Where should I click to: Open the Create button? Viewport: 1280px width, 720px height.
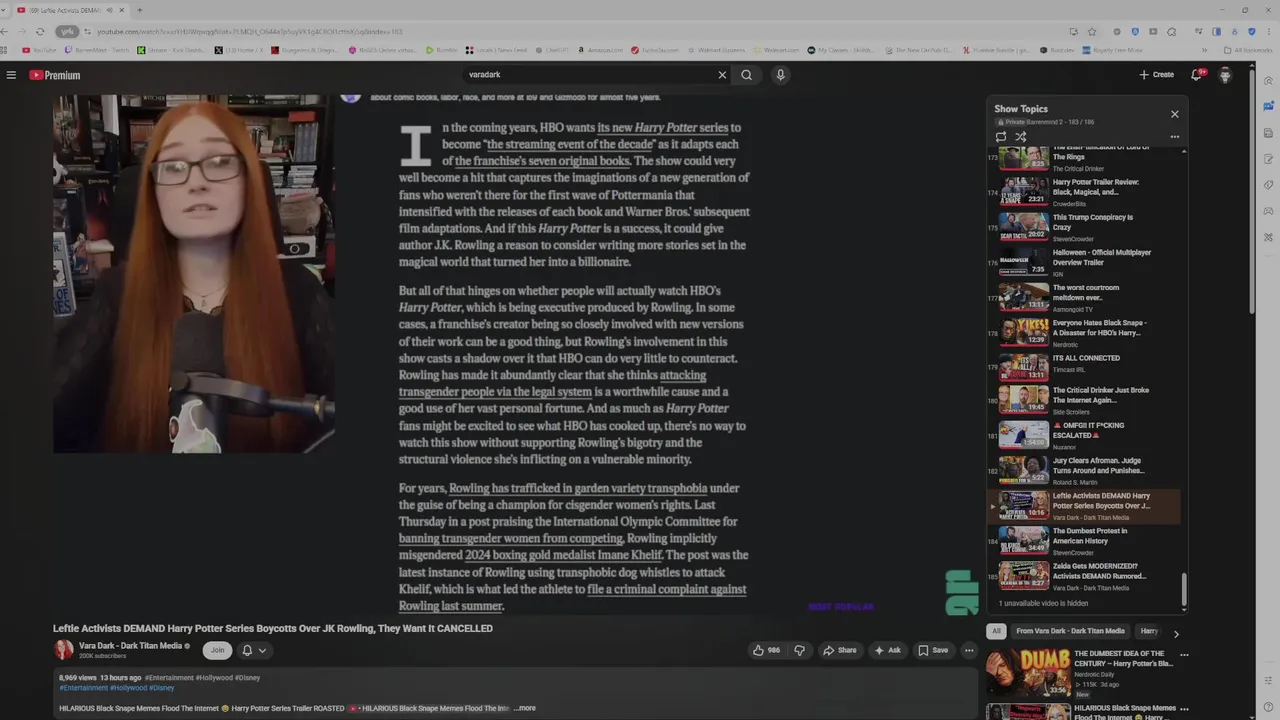[x=1157, y=75]
